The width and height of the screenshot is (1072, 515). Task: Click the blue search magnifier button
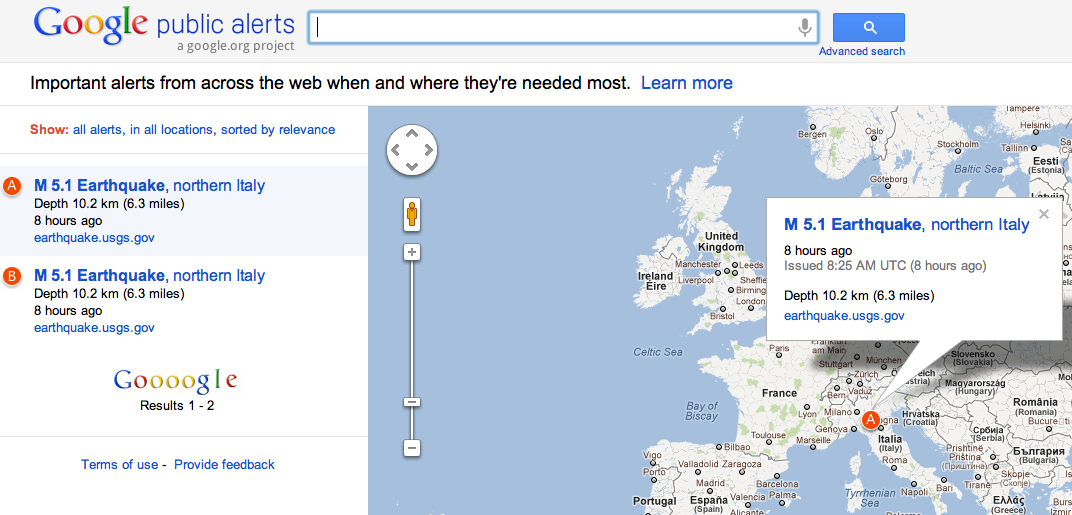click(x=868, y=27)
